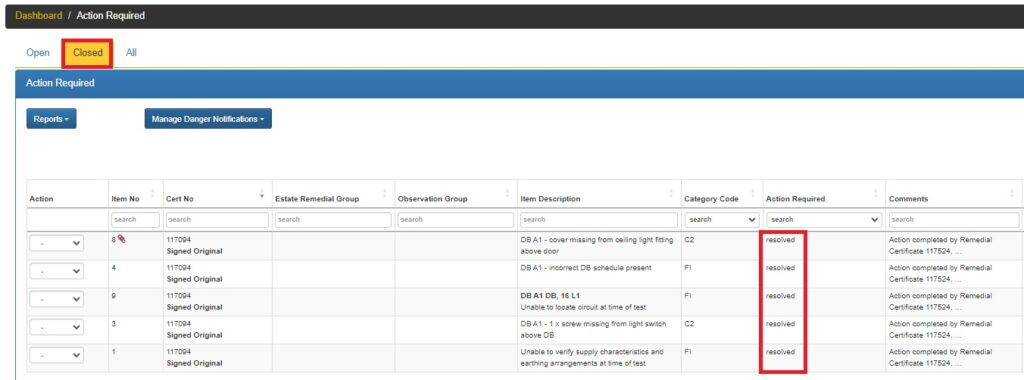Expand the Category Code search filter
Viewport: 1024px width, 380px height.
pos(722,219)
